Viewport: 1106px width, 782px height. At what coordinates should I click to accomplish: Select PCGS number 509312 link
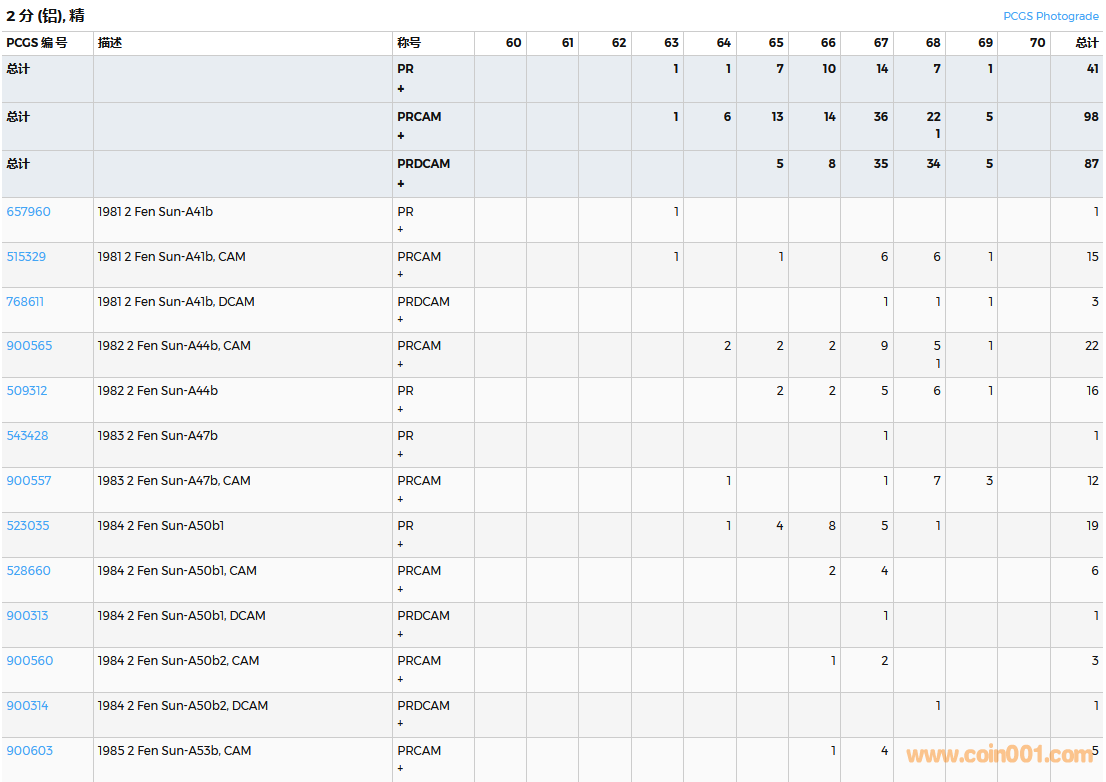(x=27, y=391)
